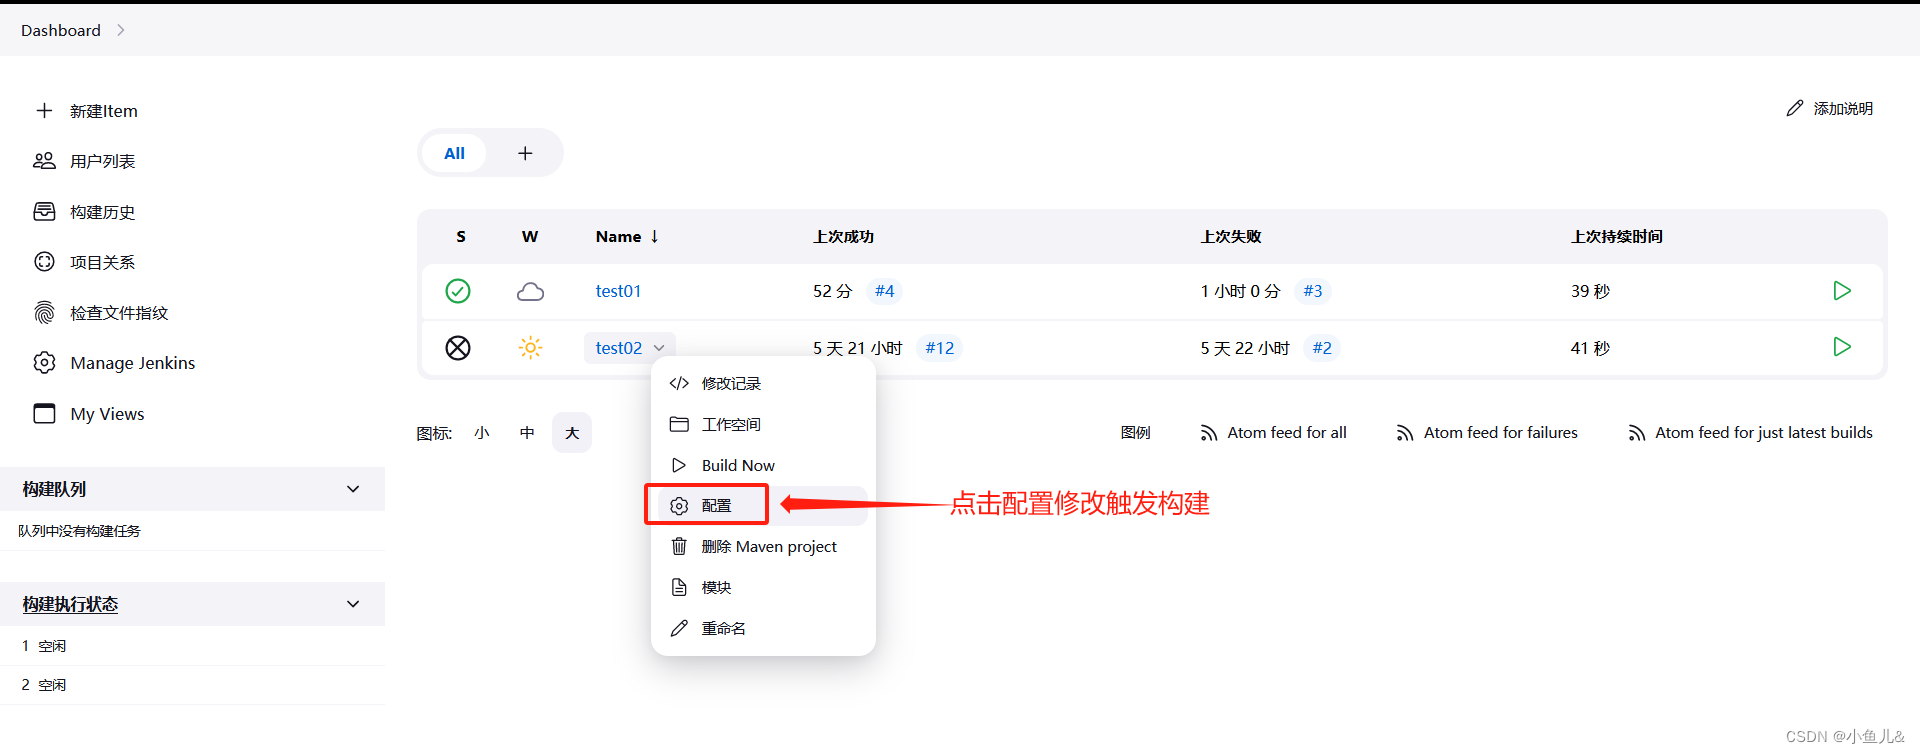This screenshot has width=1920, height=754.
Task: Click the RSS icon for latest builds feed
Action: pos(1637,433)
